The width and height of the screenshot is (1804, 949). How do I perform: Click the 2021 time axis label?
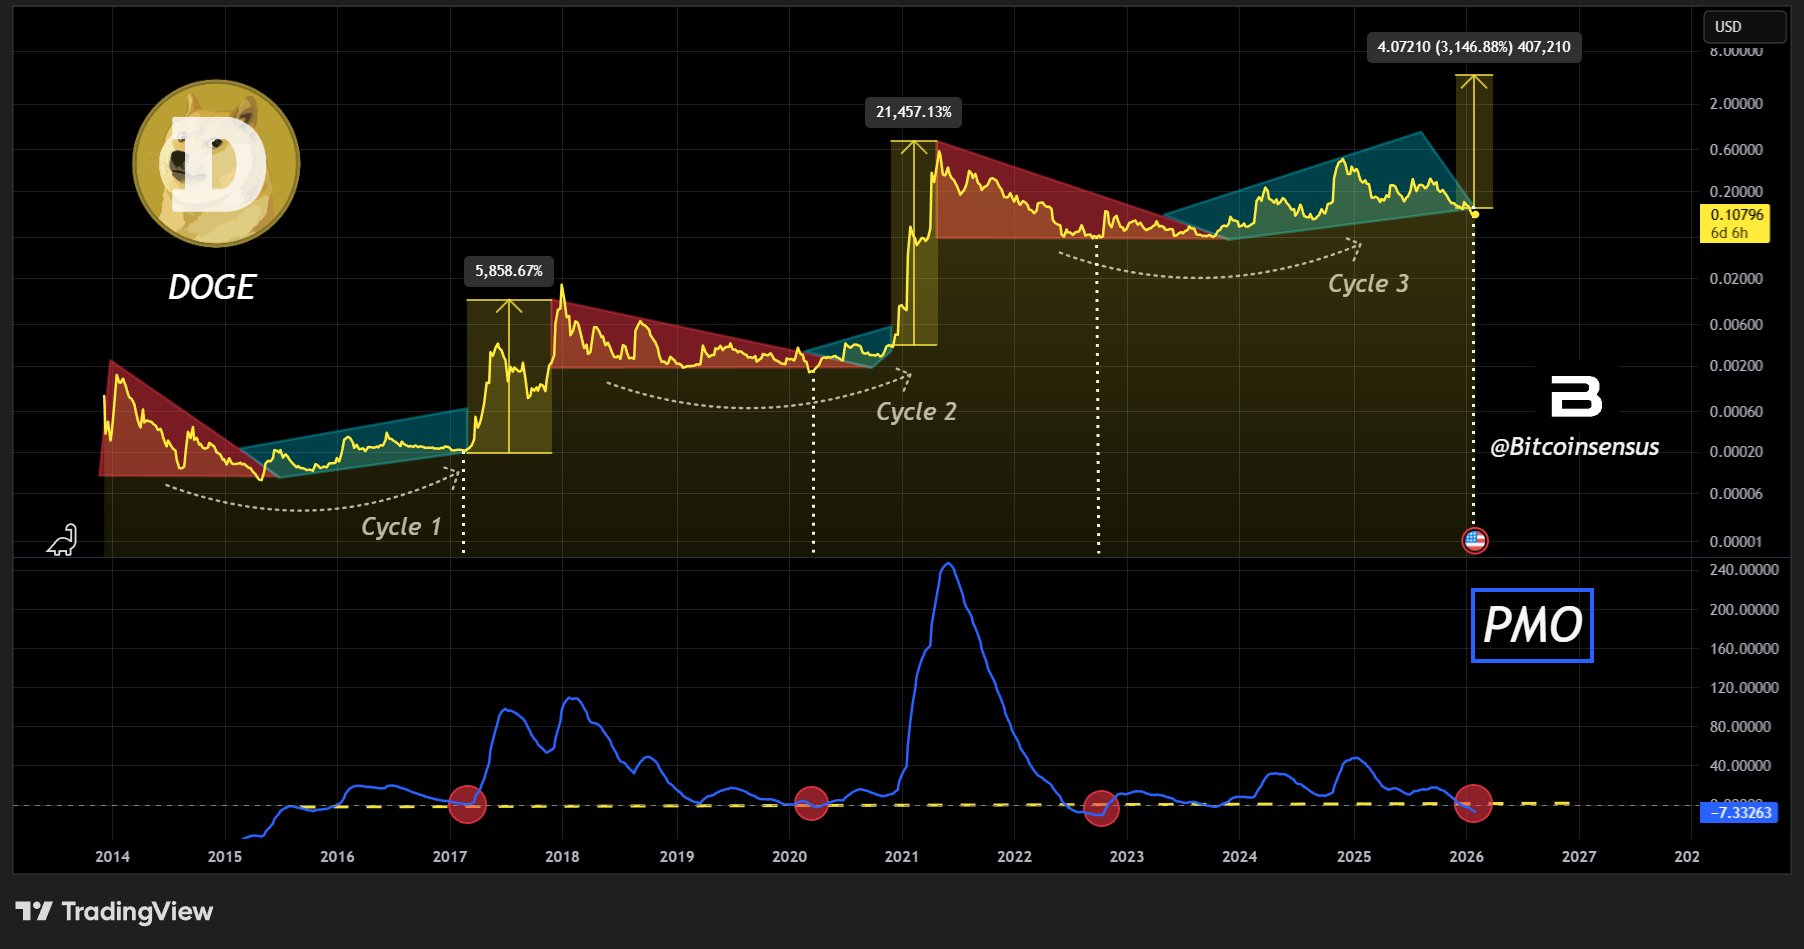[x=902, y=857]
